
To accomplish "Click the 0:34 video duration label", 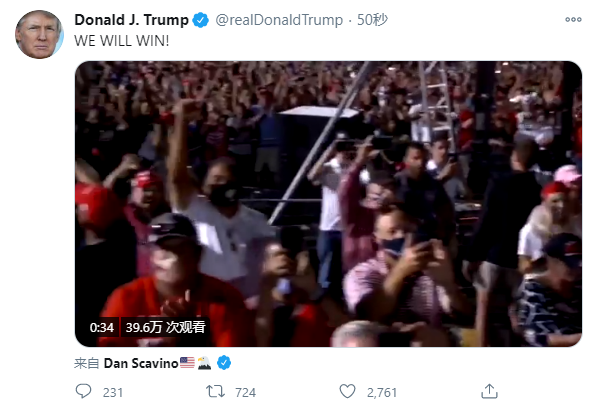I will tap(102, 327).
